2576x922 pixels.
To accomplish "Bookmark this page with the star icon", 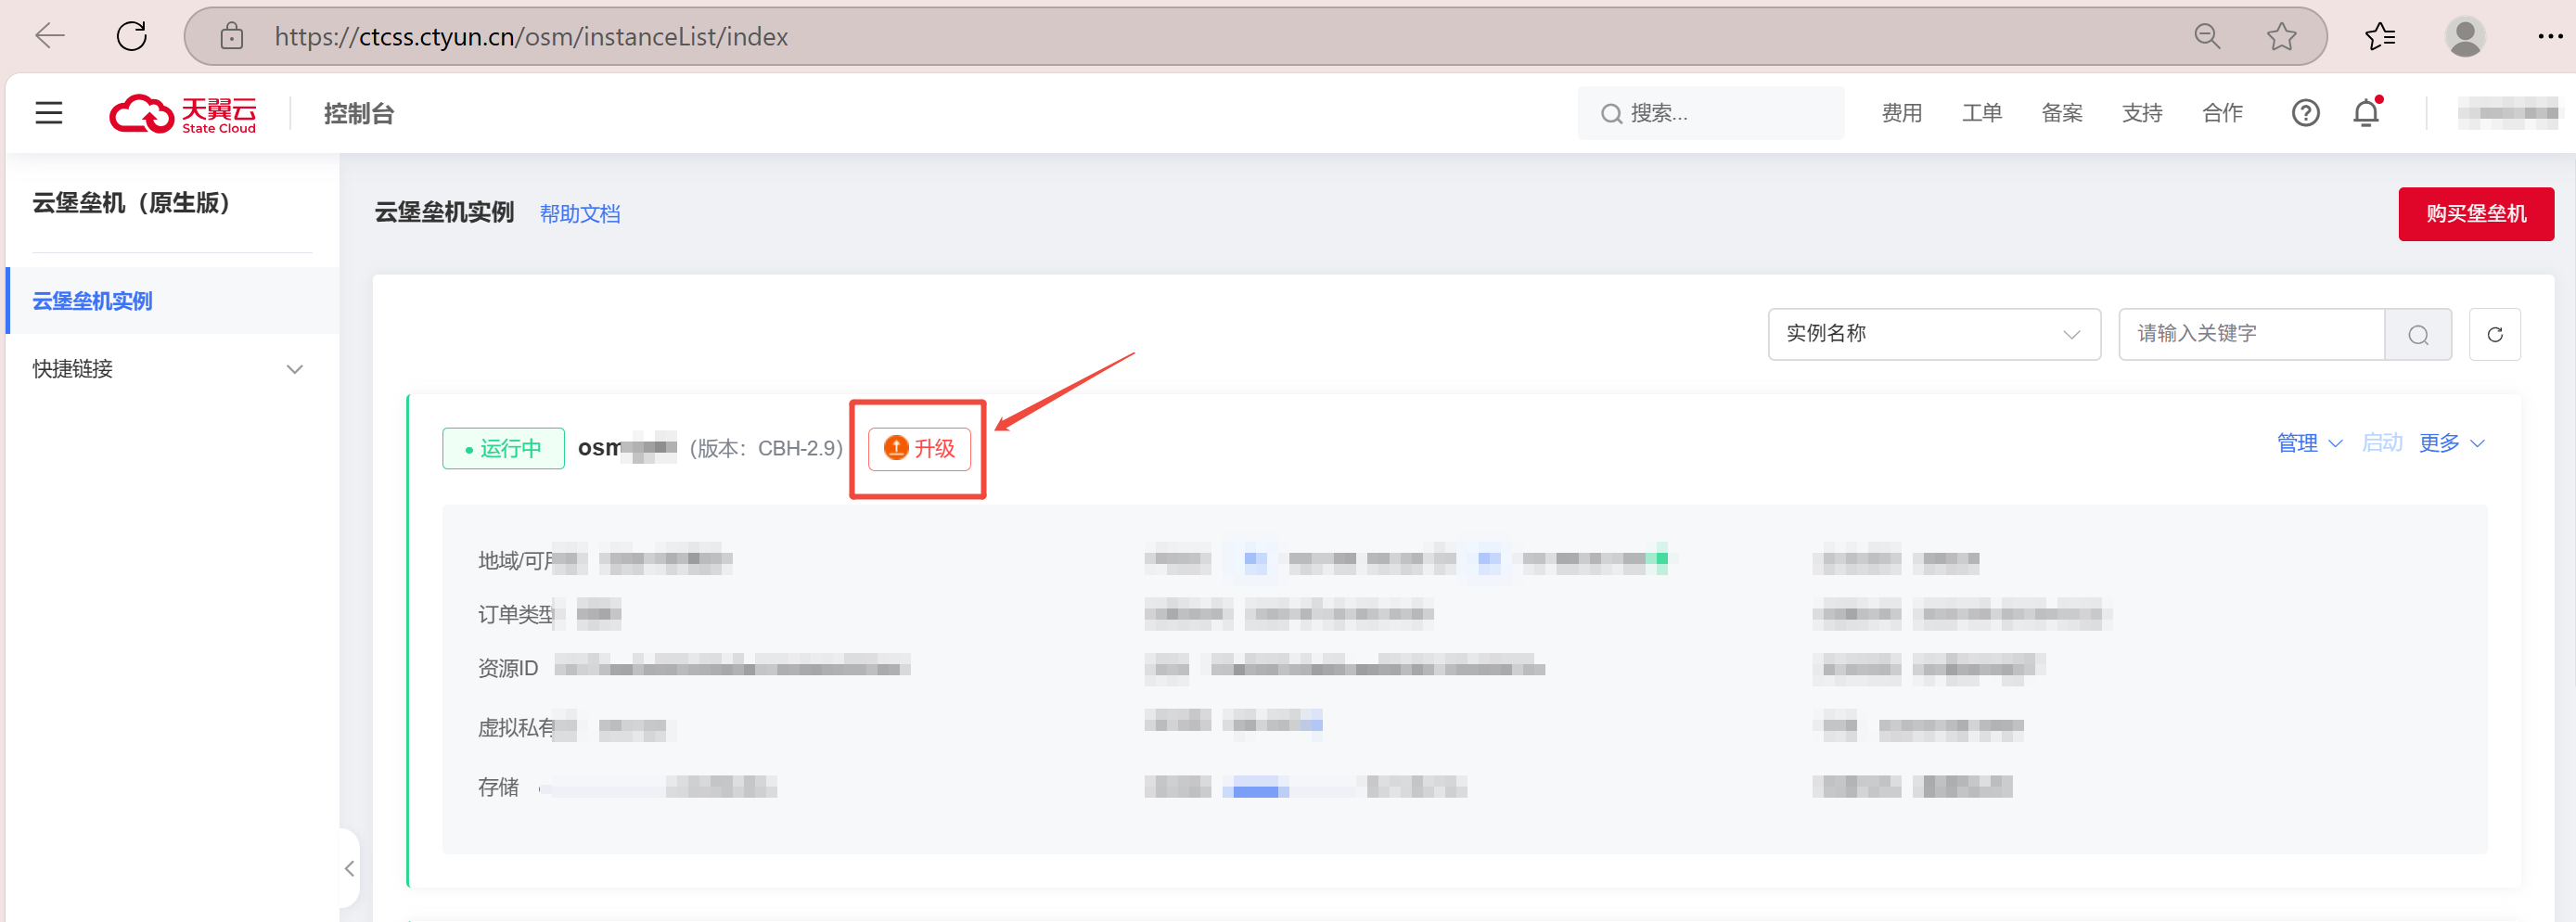I will pyautogui.click(x=2281, y=37).
